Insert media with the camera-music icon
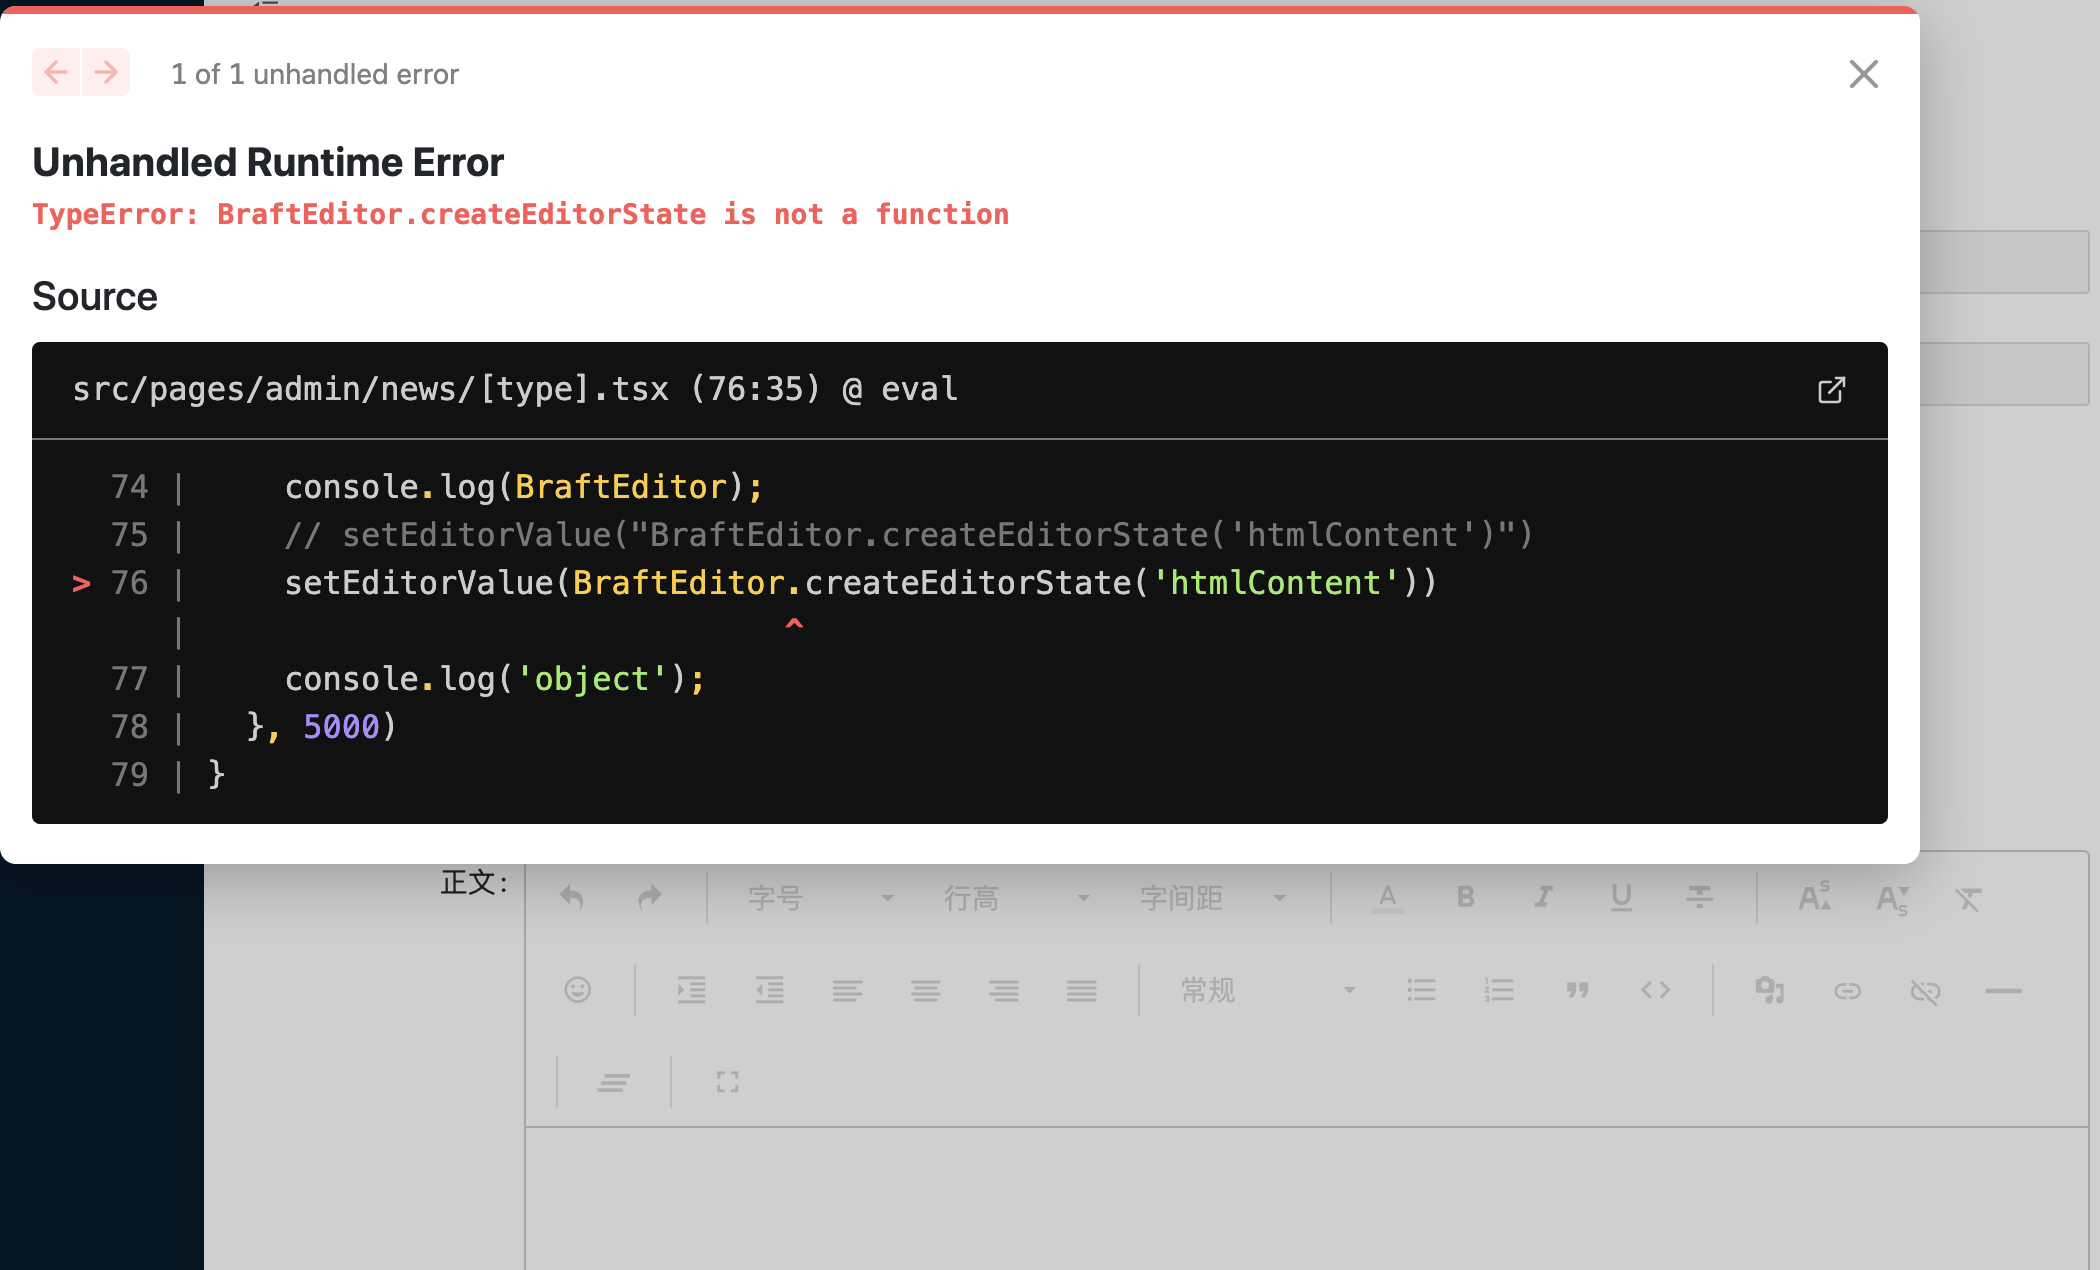 coord(1769,990)
